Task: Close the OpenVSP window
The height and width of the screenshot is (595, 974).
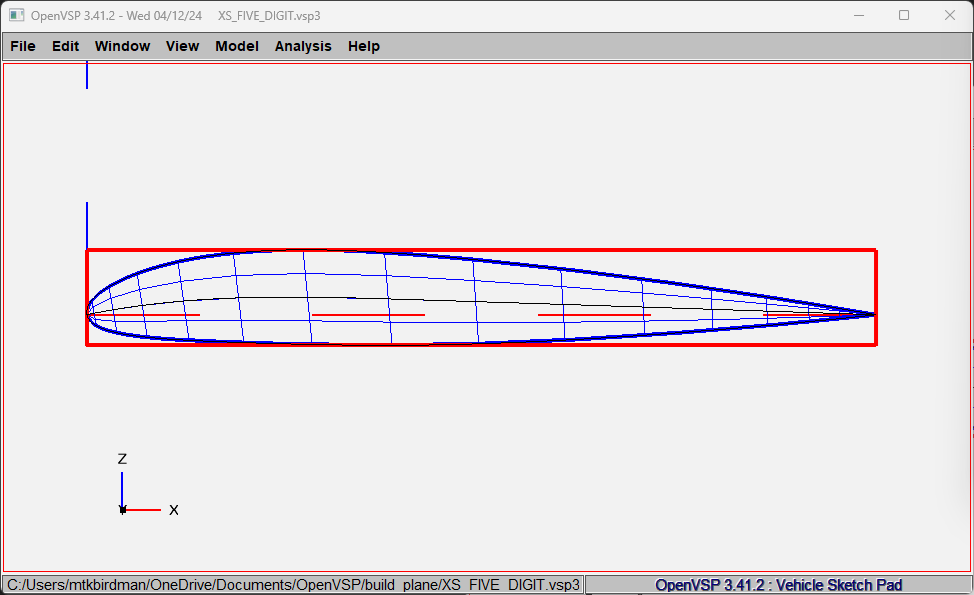Action: (950, 16)
